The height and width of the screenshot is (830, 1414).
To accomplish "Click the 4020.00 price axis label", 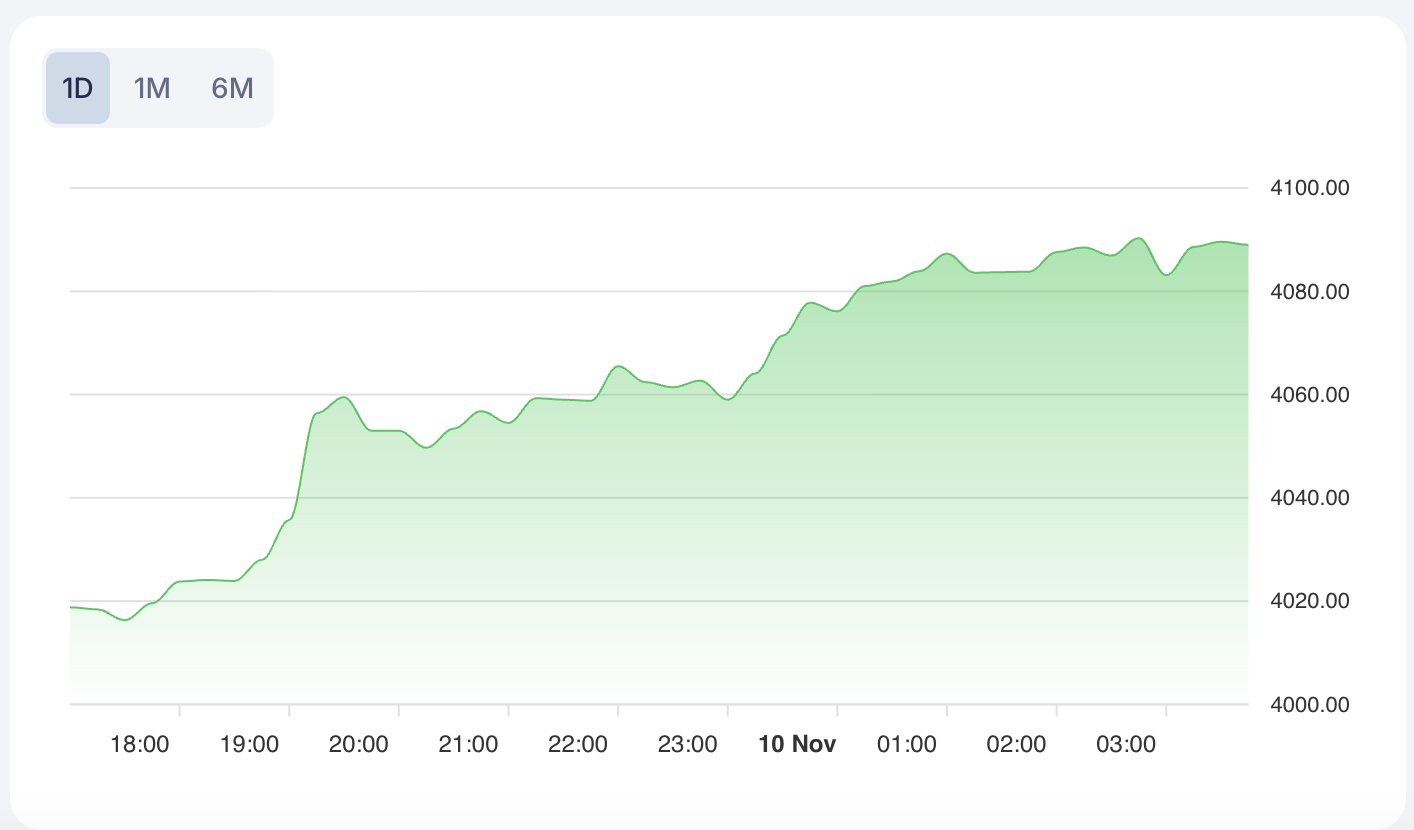I will click(x=1308, y=601).
